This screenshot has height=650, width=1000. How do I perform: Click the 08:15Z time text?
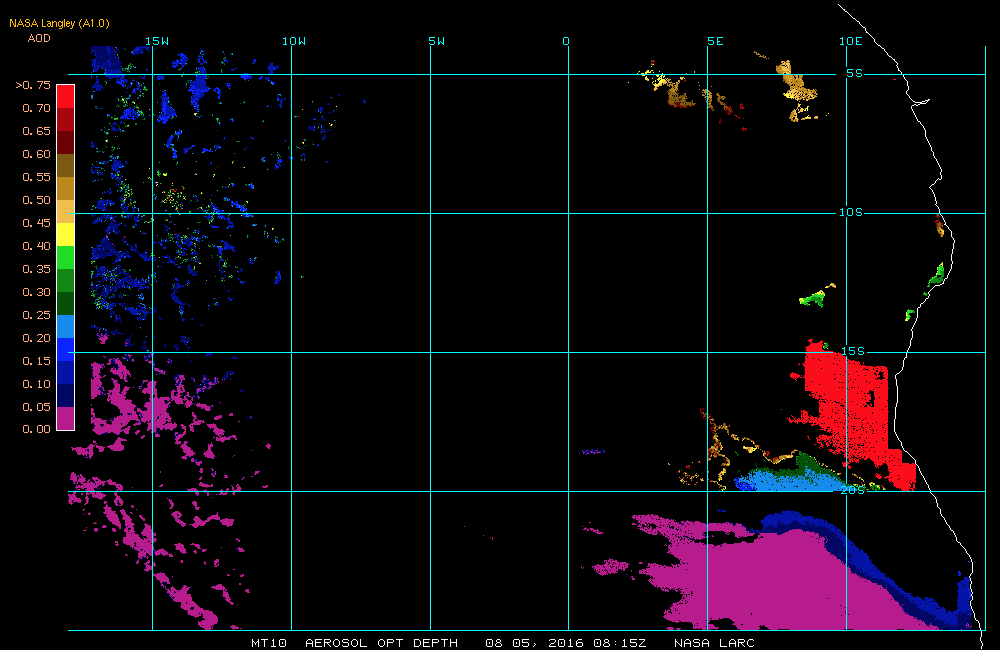[620, 643]
